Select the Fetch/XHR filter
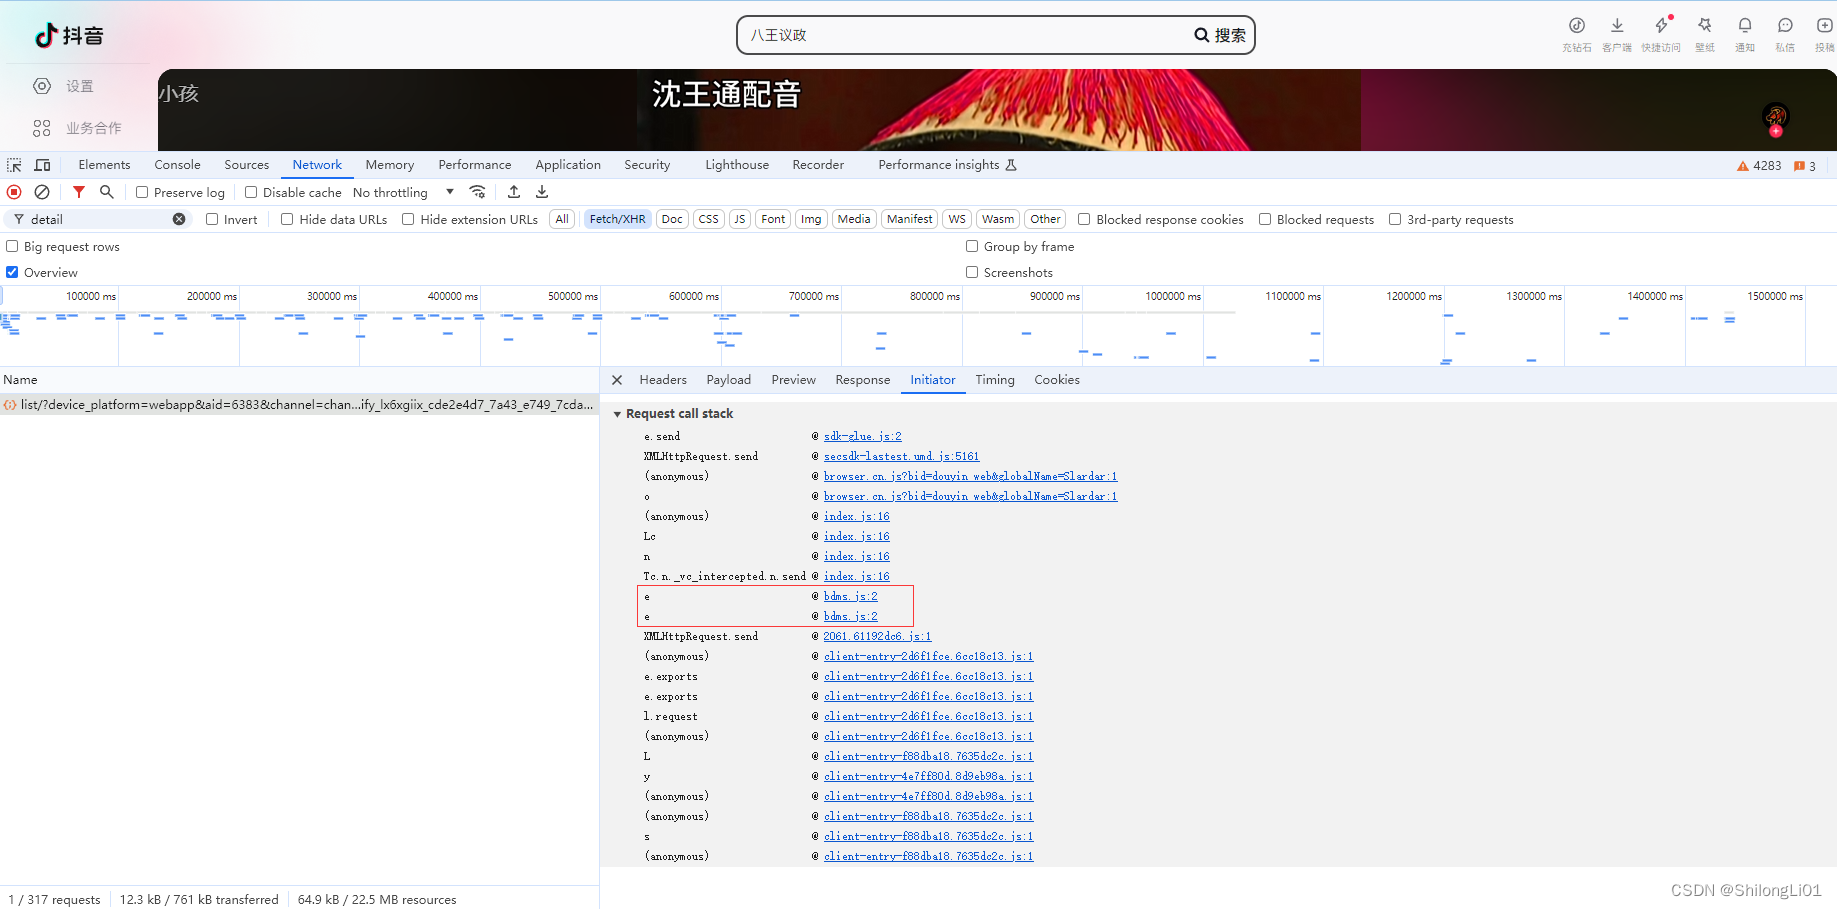 tap(617, 219)
